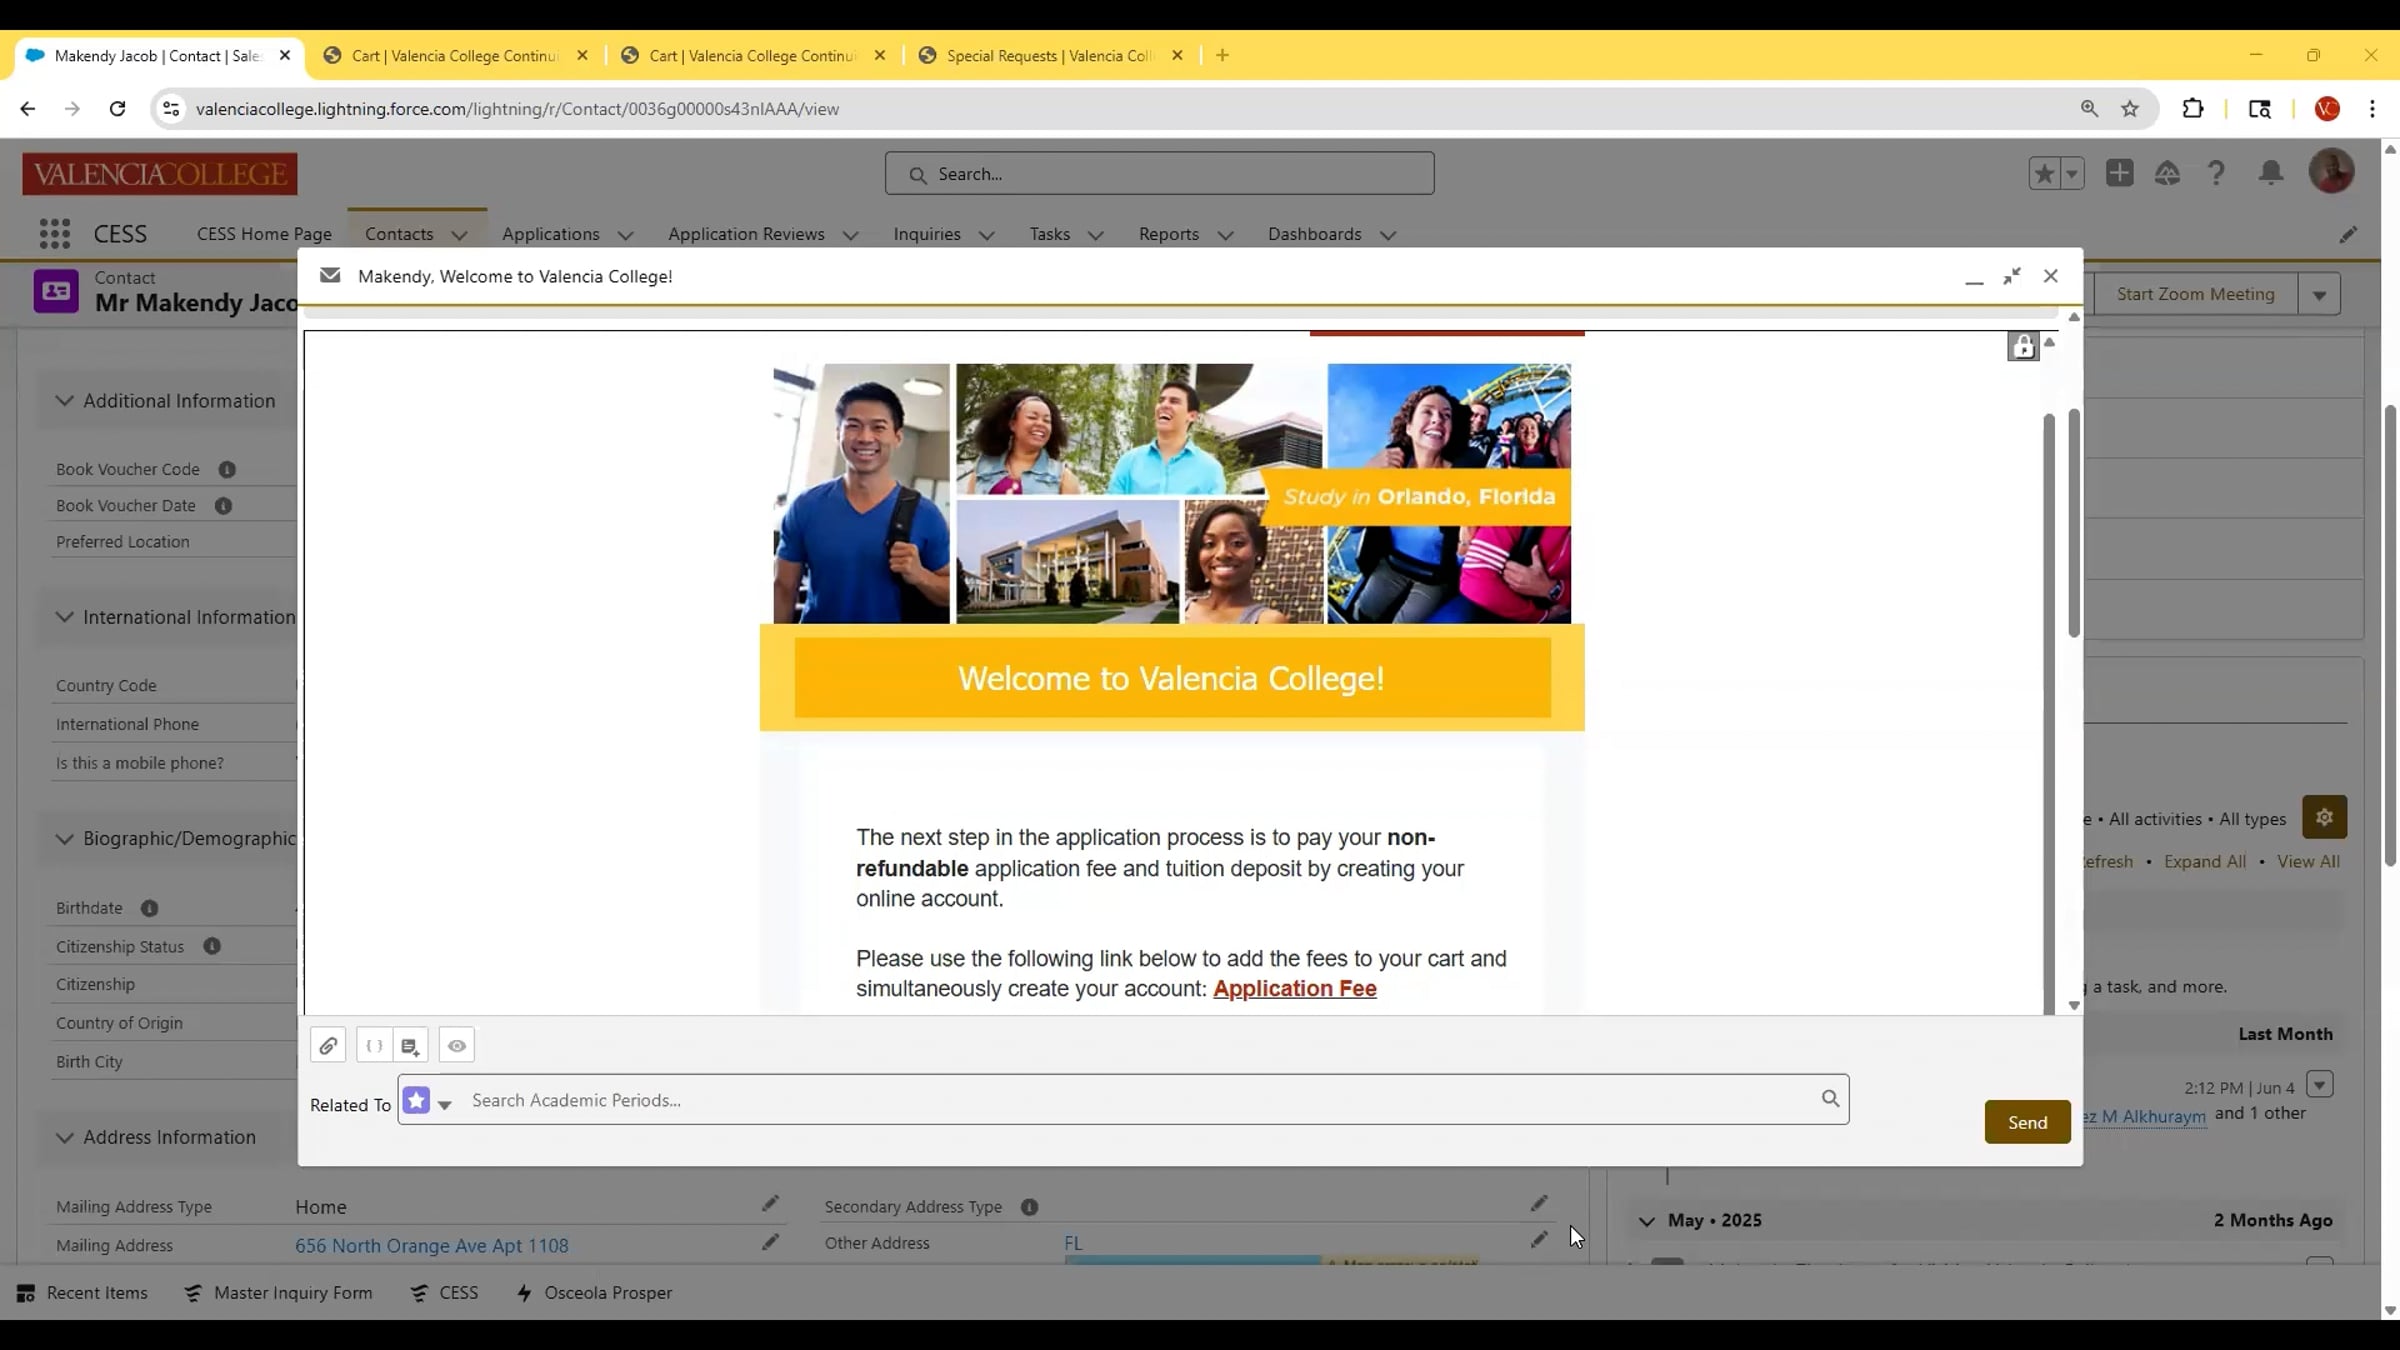The width and height of the screenshot is (2400, 1350).
Task: Click the timeline filter gear icon
Action: click(x=2324, y=817)
